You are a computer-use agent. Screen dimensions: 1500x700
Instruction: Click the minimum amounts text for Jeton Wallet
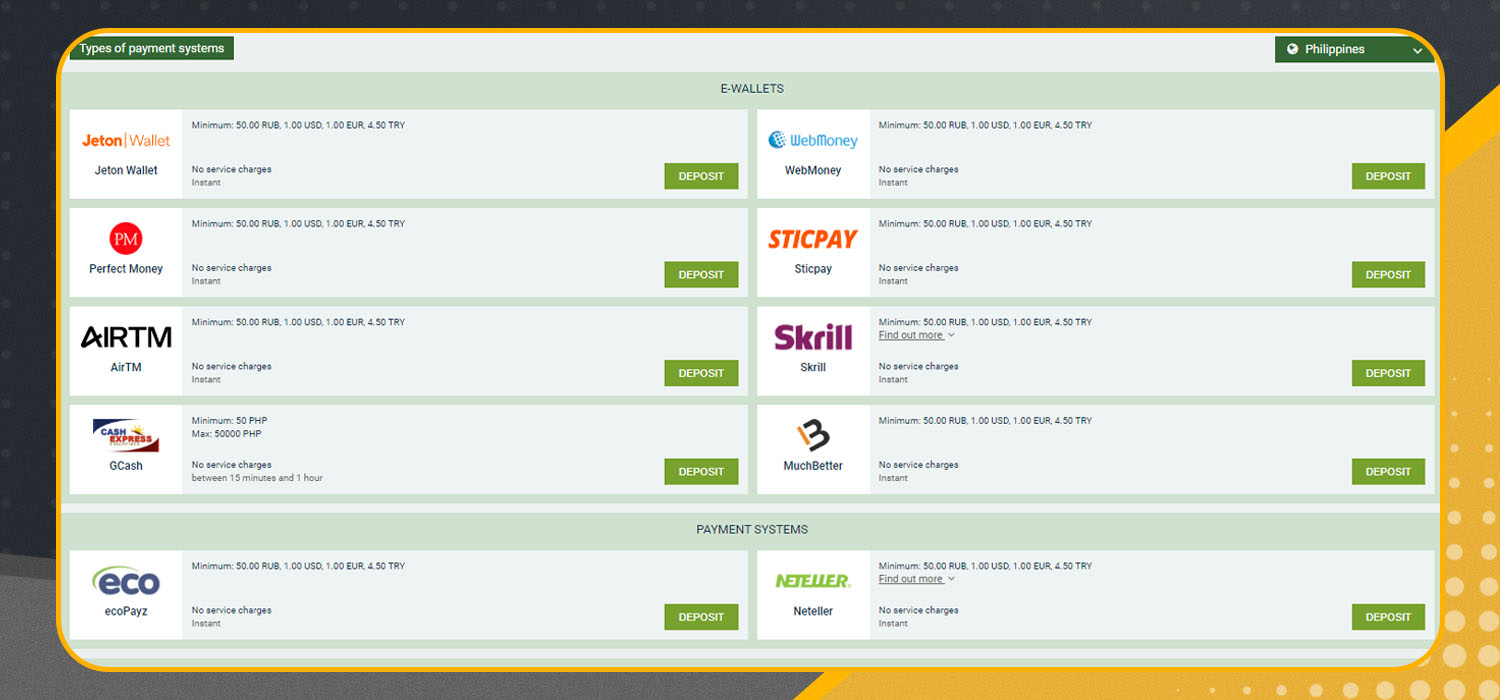298,125
